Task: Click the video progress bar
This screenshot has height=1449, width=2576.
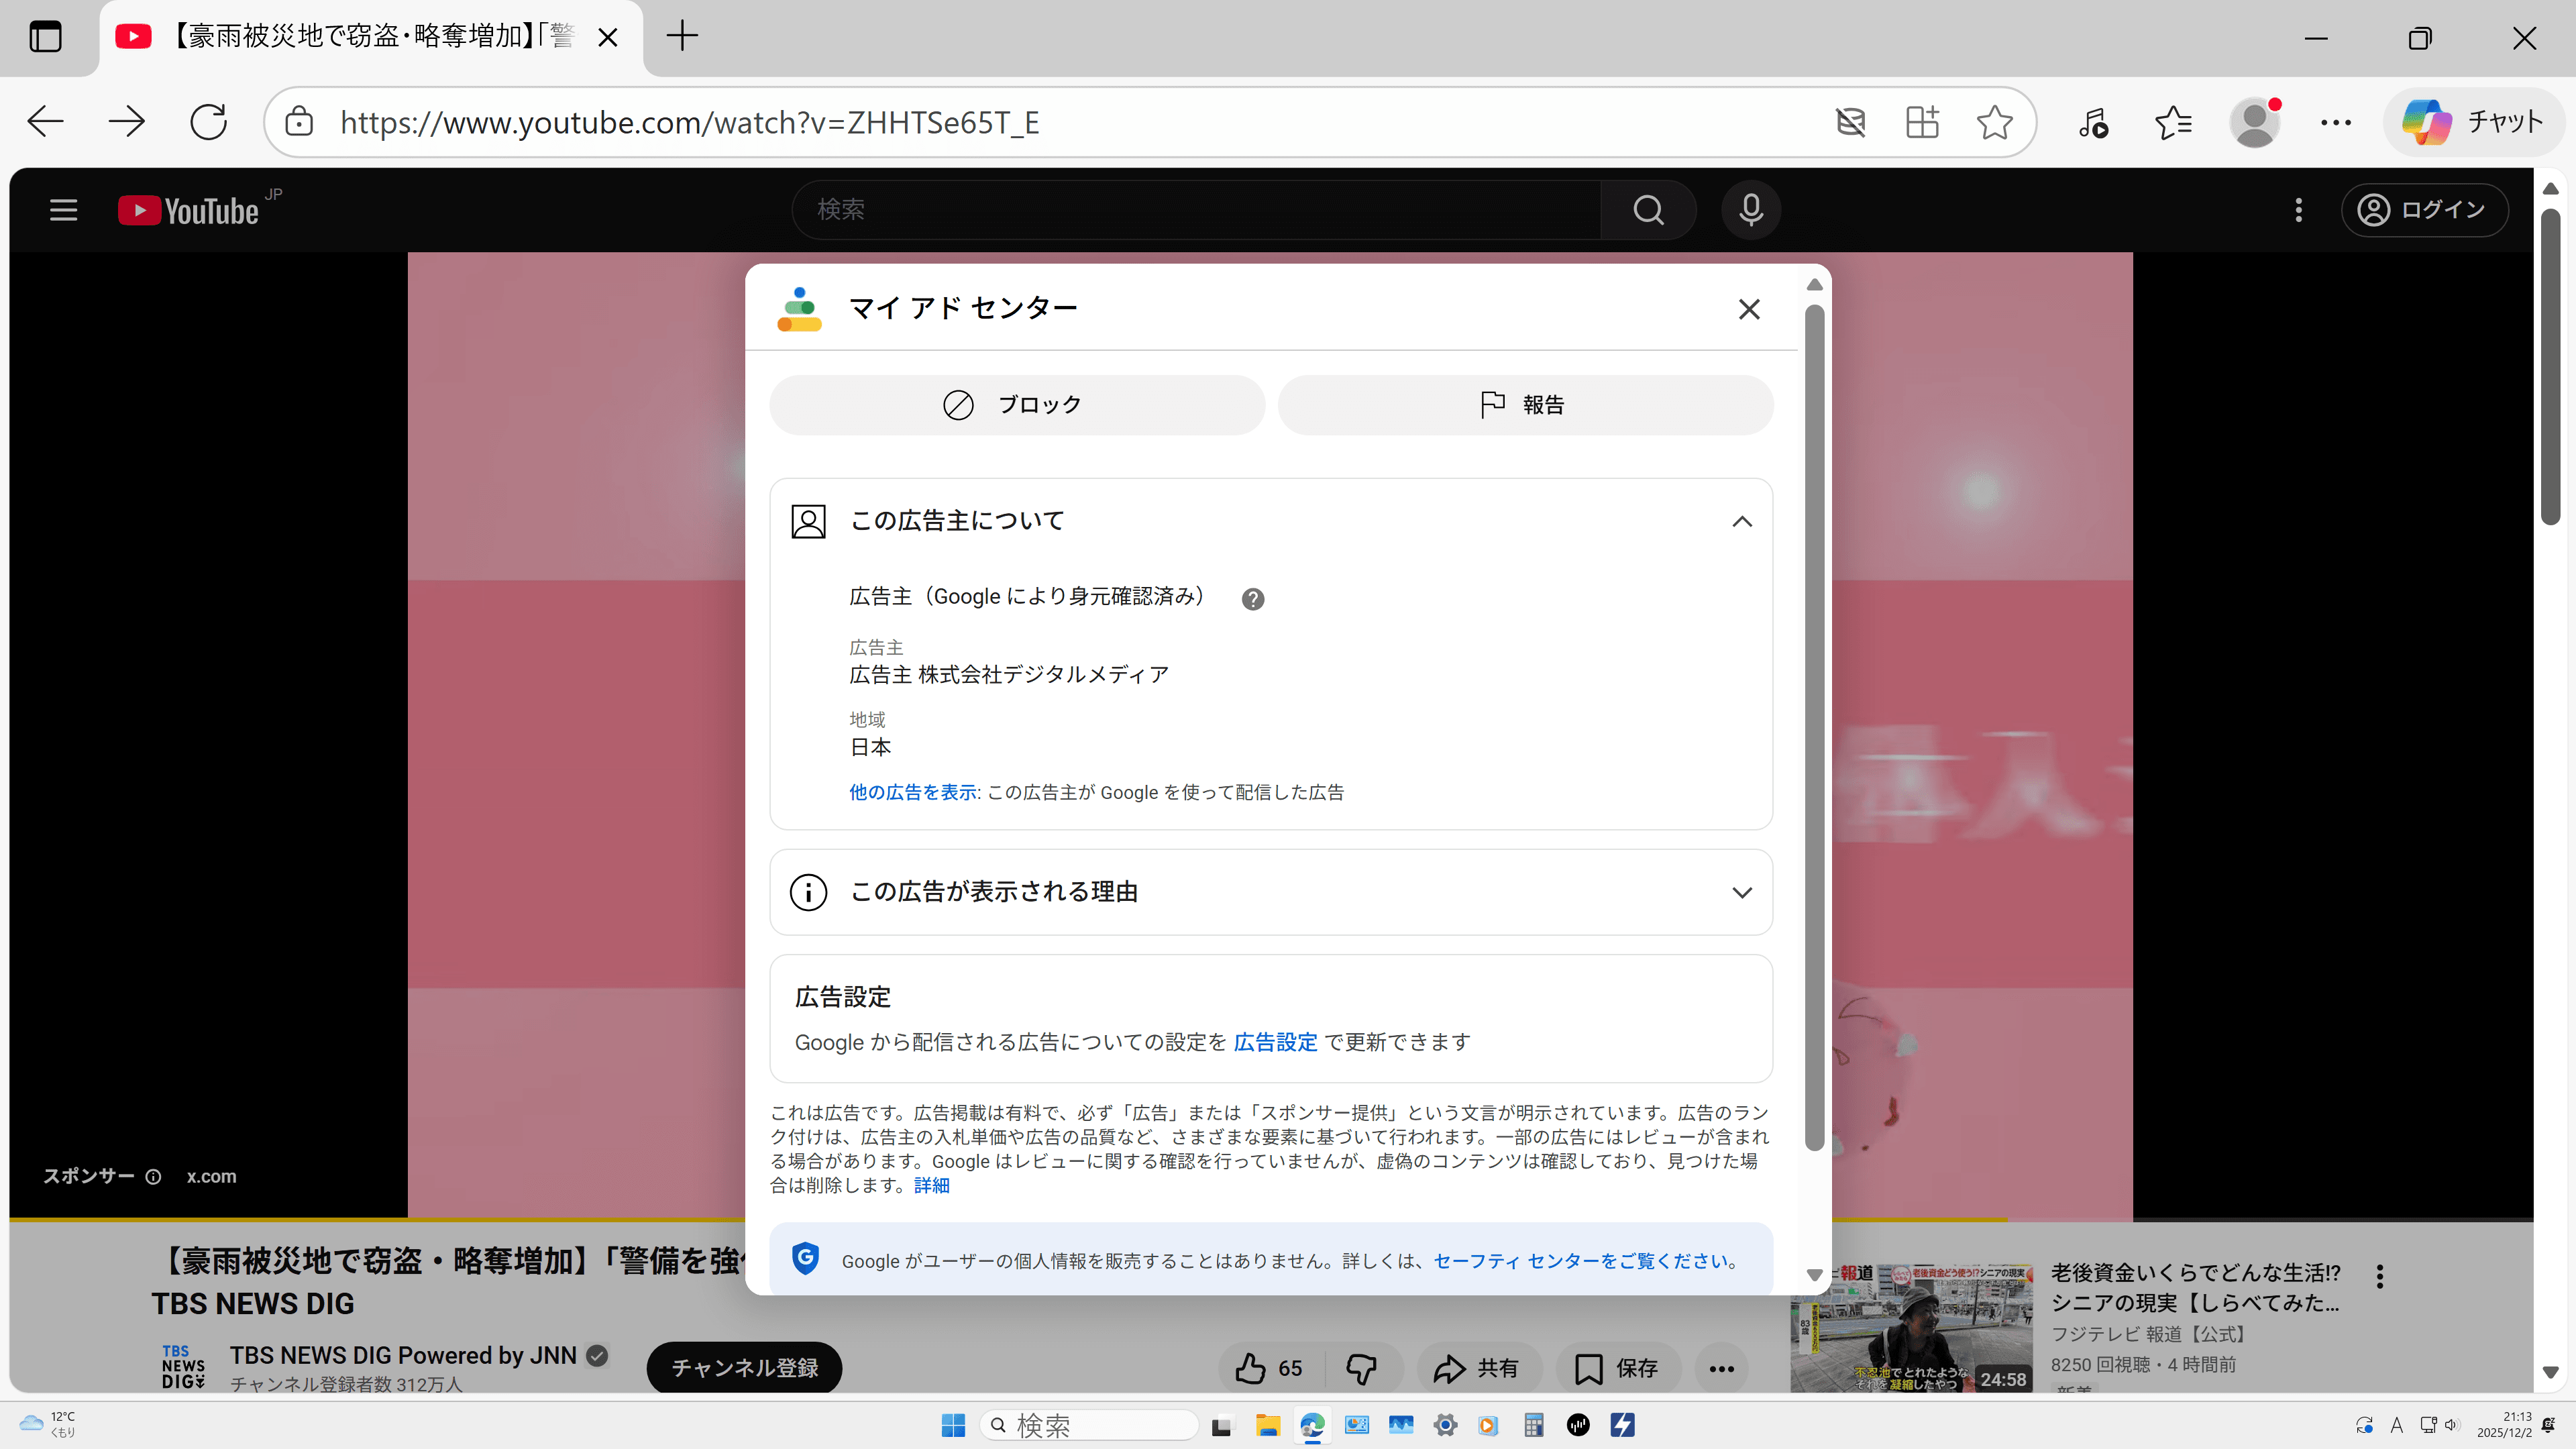Action: (x=1270, y=1219)
